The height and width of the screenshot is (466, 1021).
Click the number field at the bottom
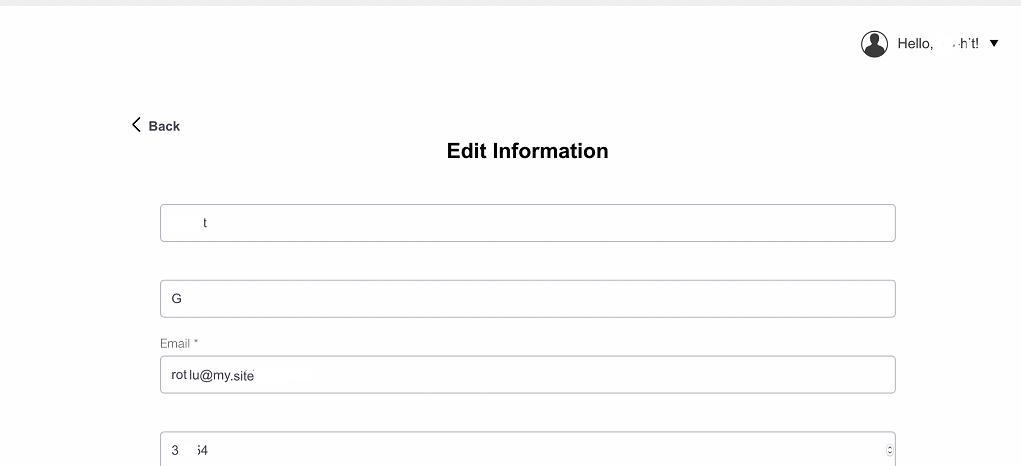[520, 450]
